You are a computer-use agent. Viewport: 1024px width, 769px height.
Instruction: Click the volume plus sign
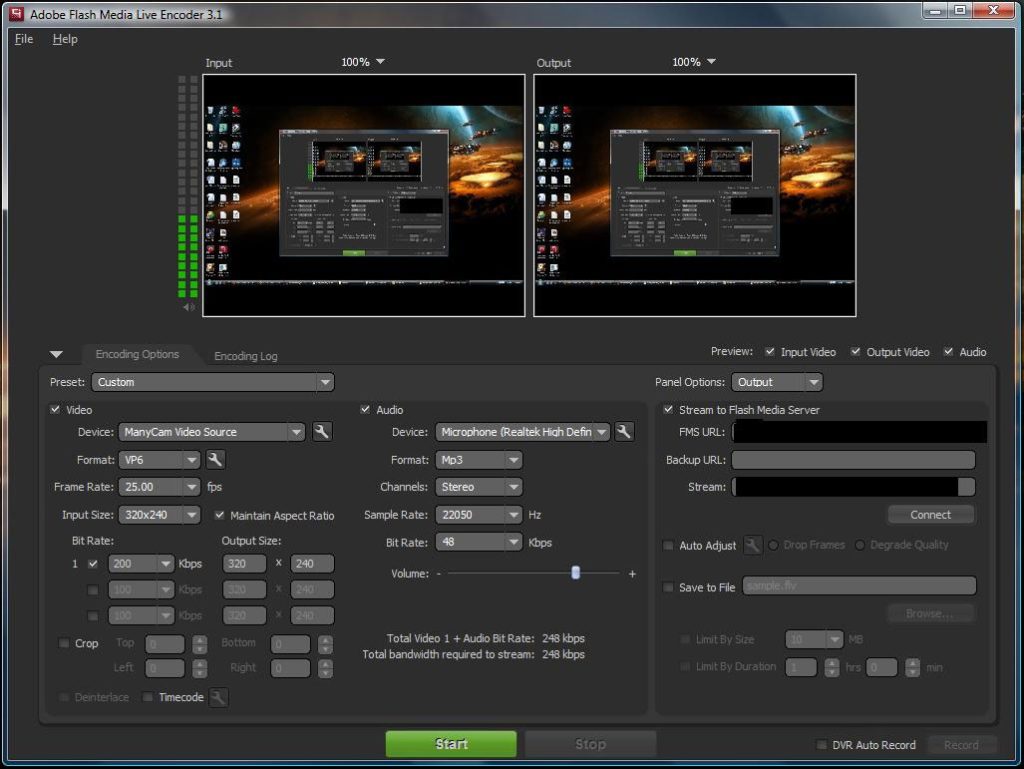click(632, 574)
